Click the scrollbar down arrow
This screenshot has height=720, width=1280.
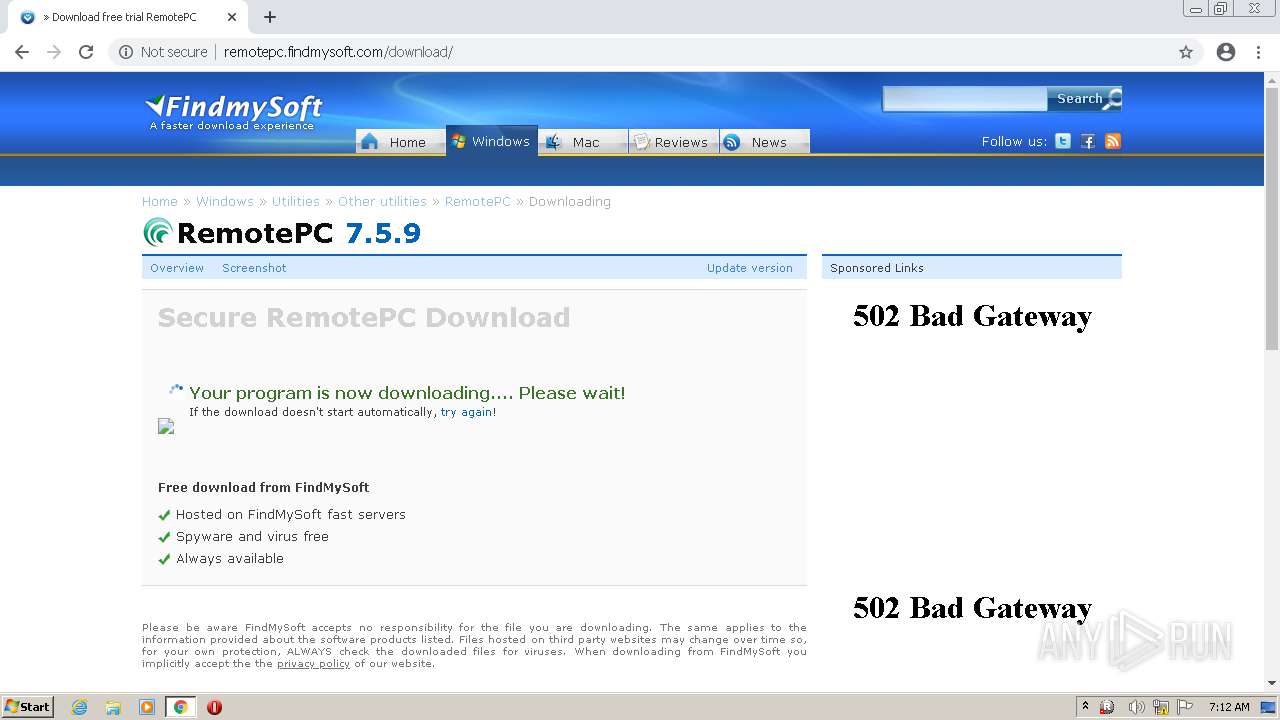tap(1272, 684)
